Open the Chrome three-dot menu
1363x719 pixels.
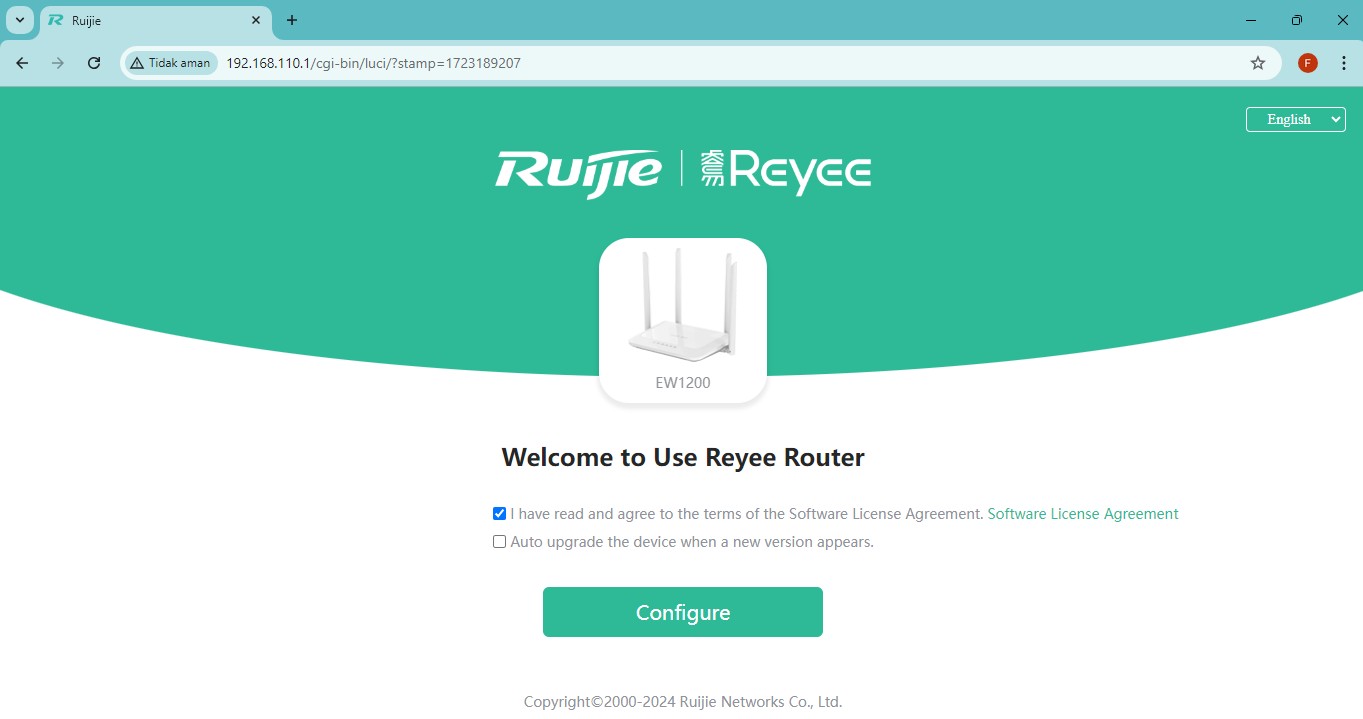coord(1344,63)
